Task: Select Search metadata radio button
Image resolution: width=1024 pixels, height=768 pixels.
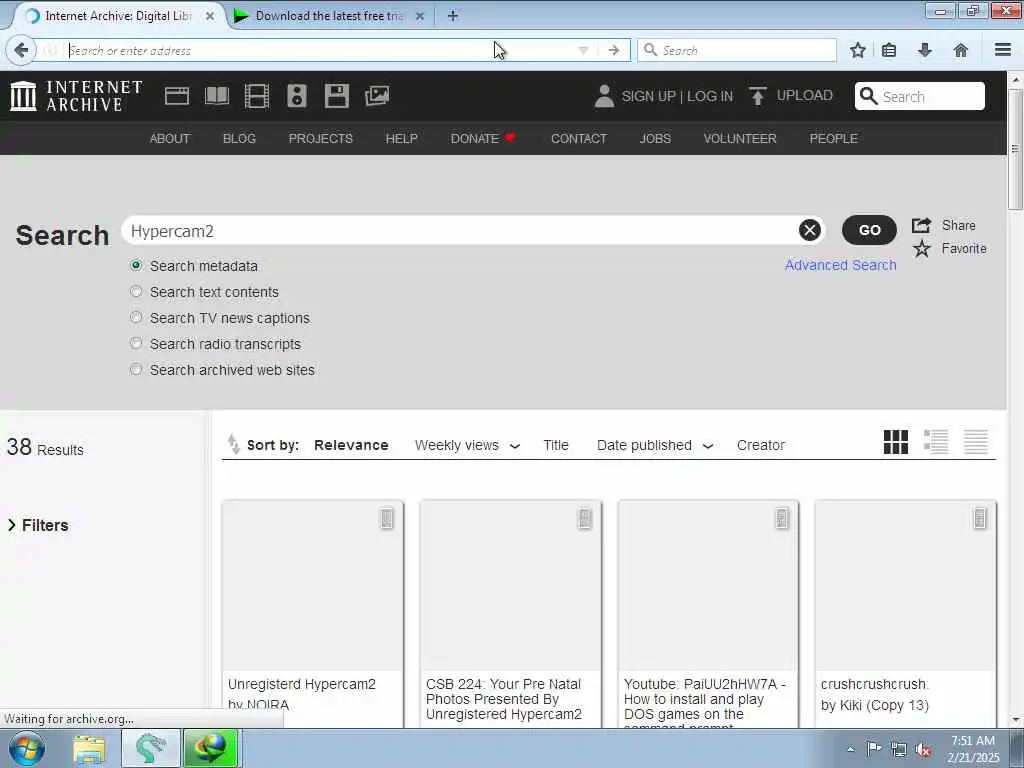Action: pyautogui.click(x=136, y=265)
